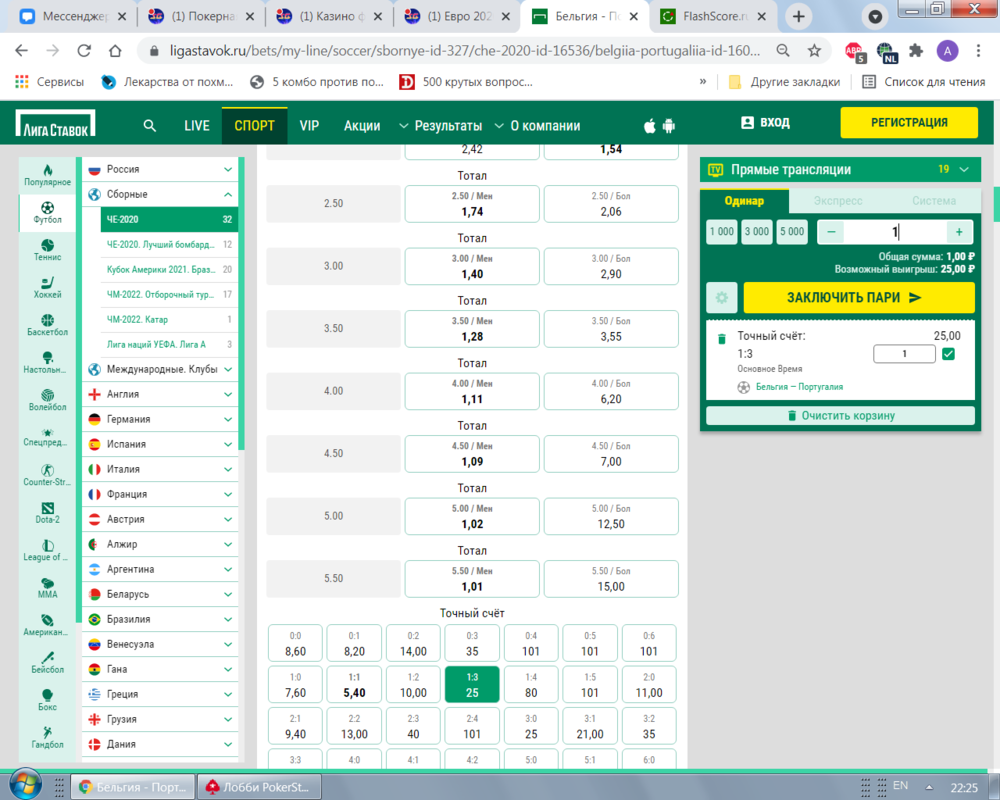1000x800 pixels.
Task: Open ЧЕ-2020. Лучший бомбардир league
Action: [x=169, y=244]
